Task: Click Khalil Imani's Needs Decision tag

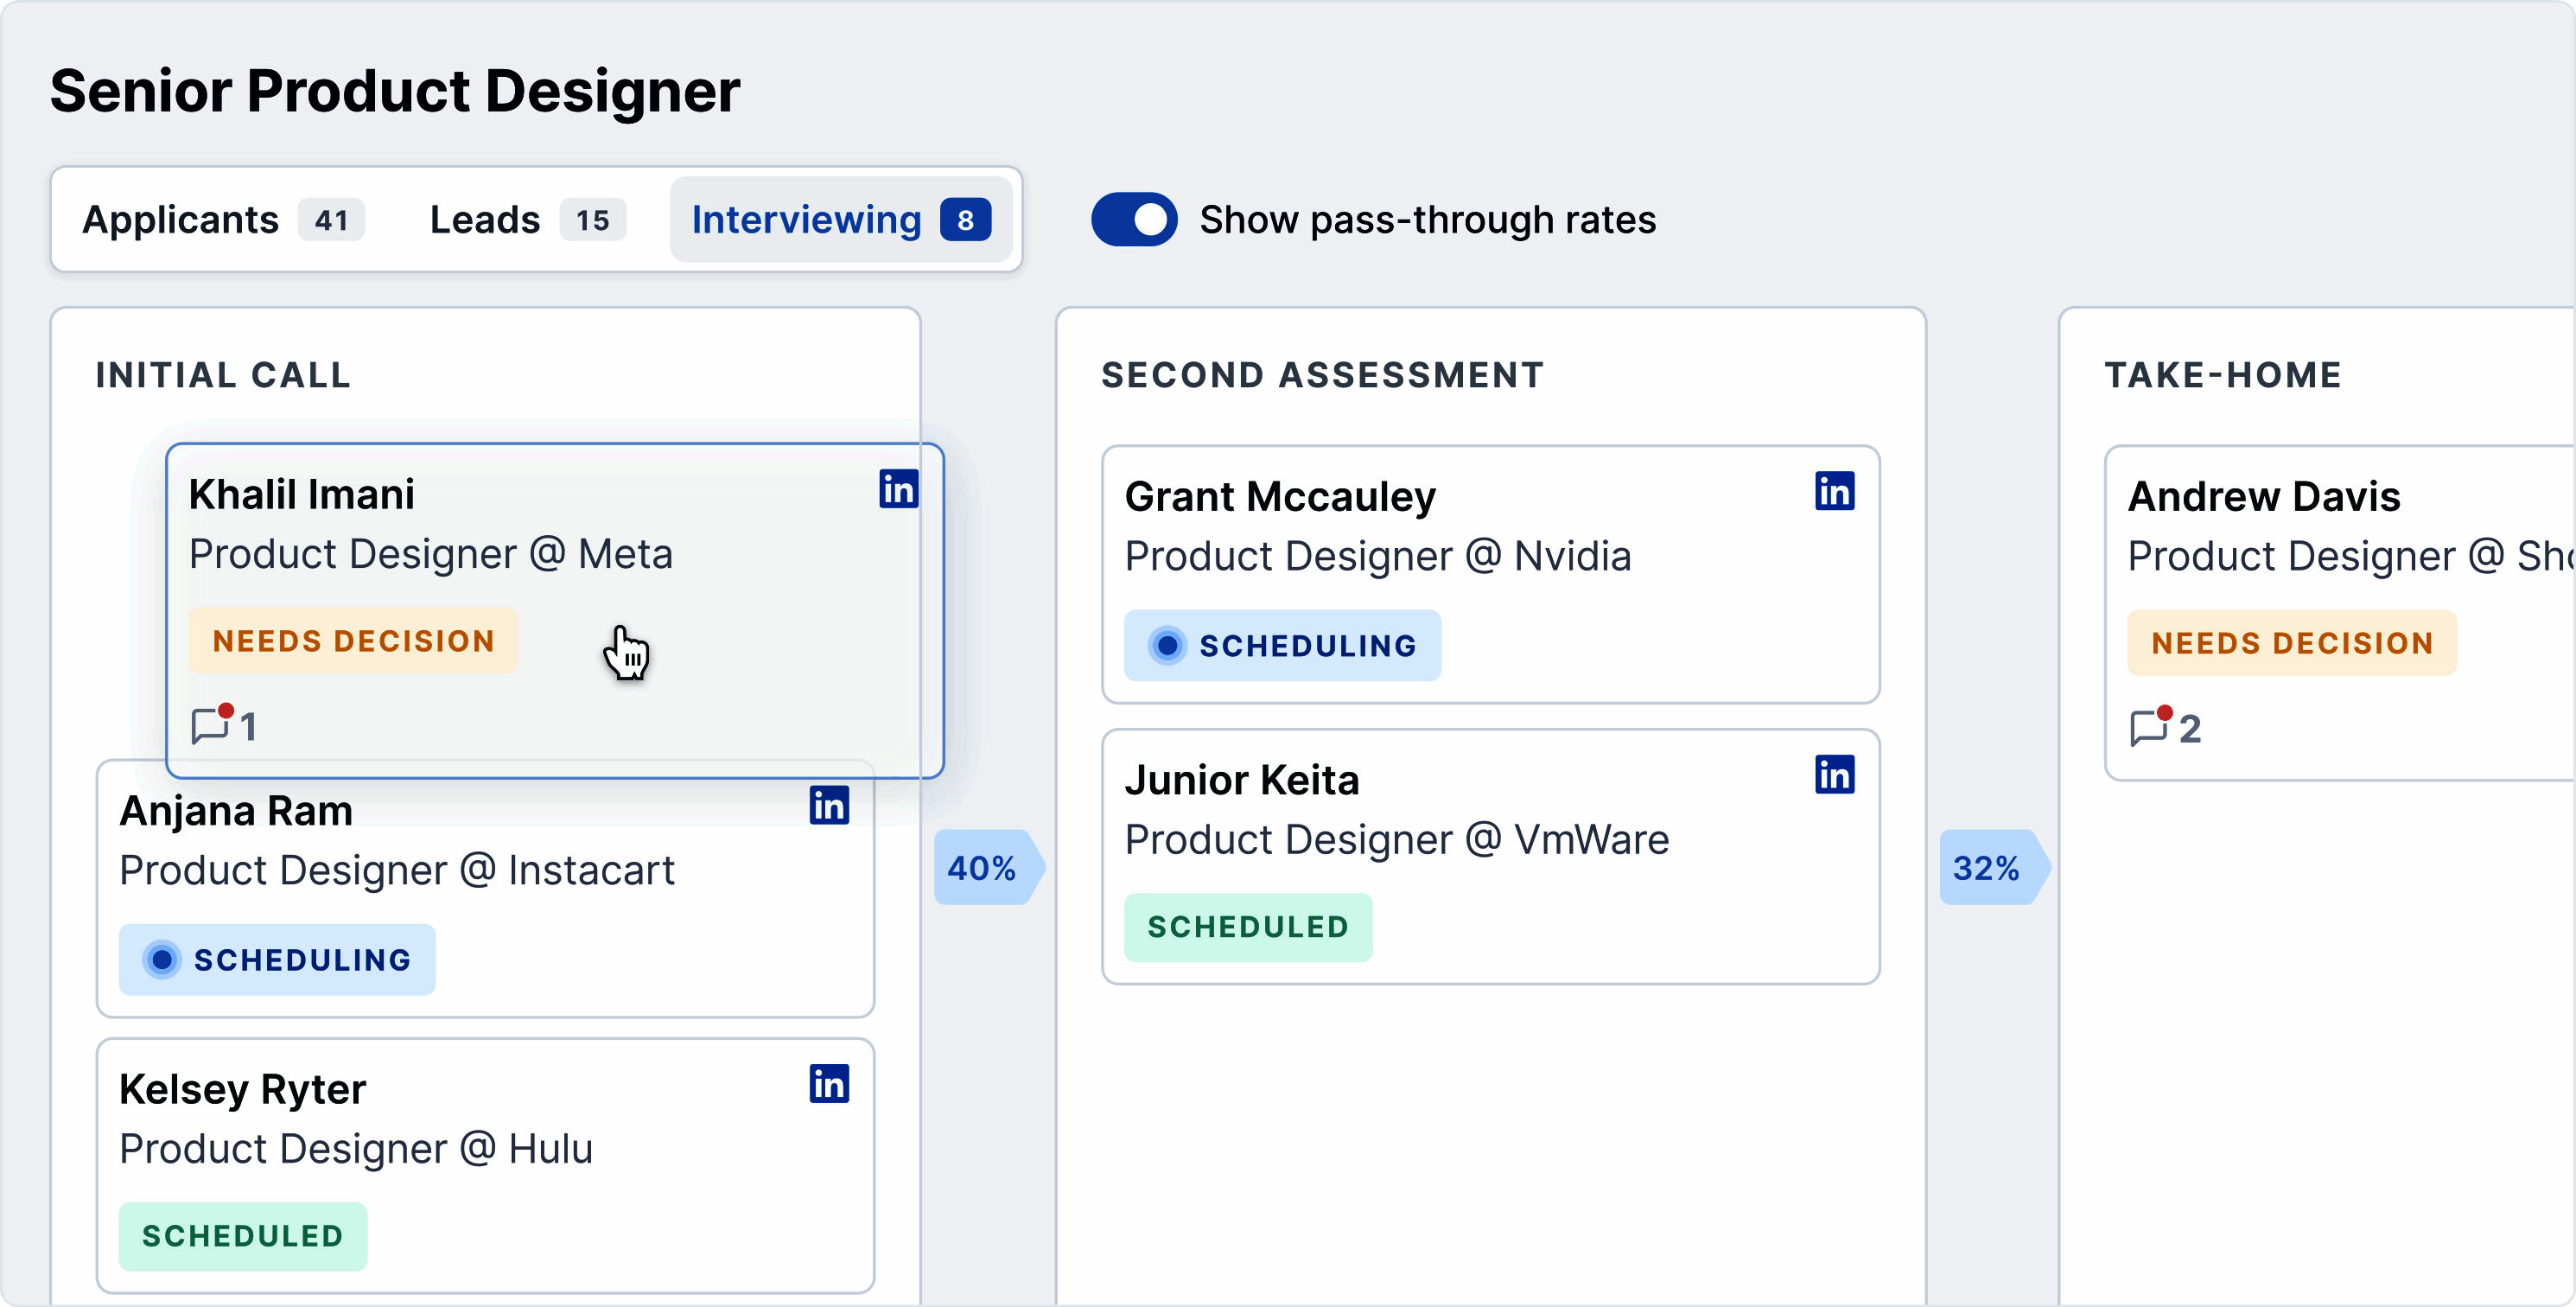Action: [x=353, y=640]
